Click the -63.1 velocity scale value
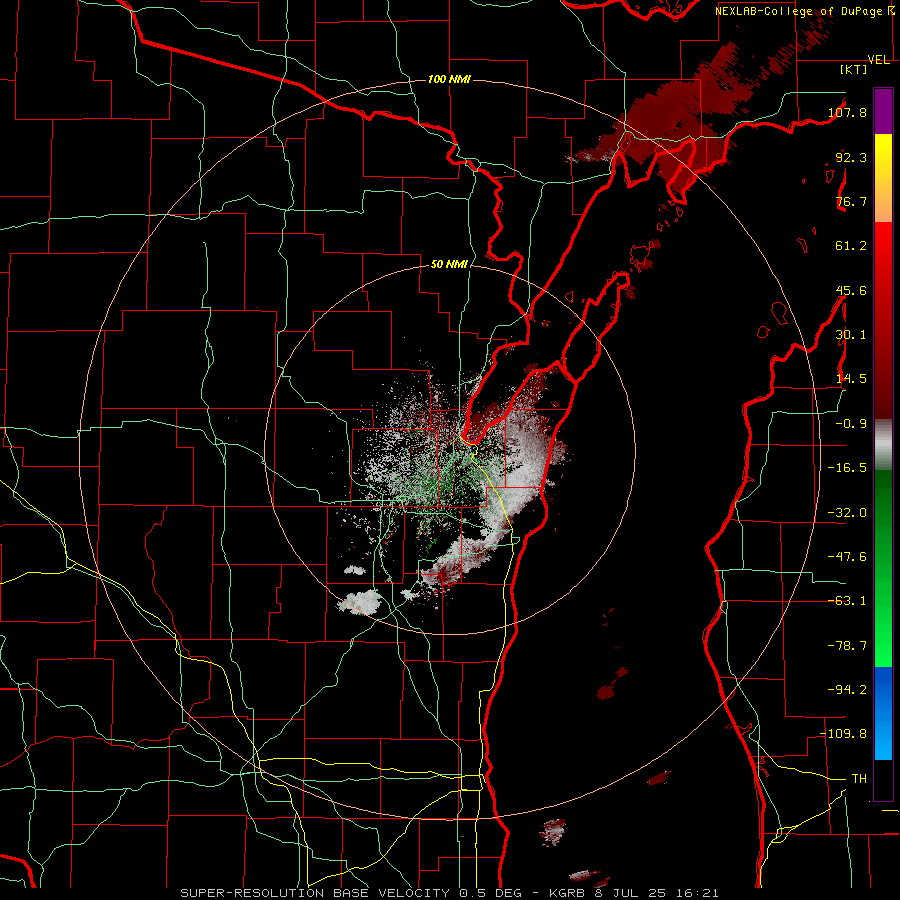Viewport: 900px width, 900px height. tap(847, 601)
